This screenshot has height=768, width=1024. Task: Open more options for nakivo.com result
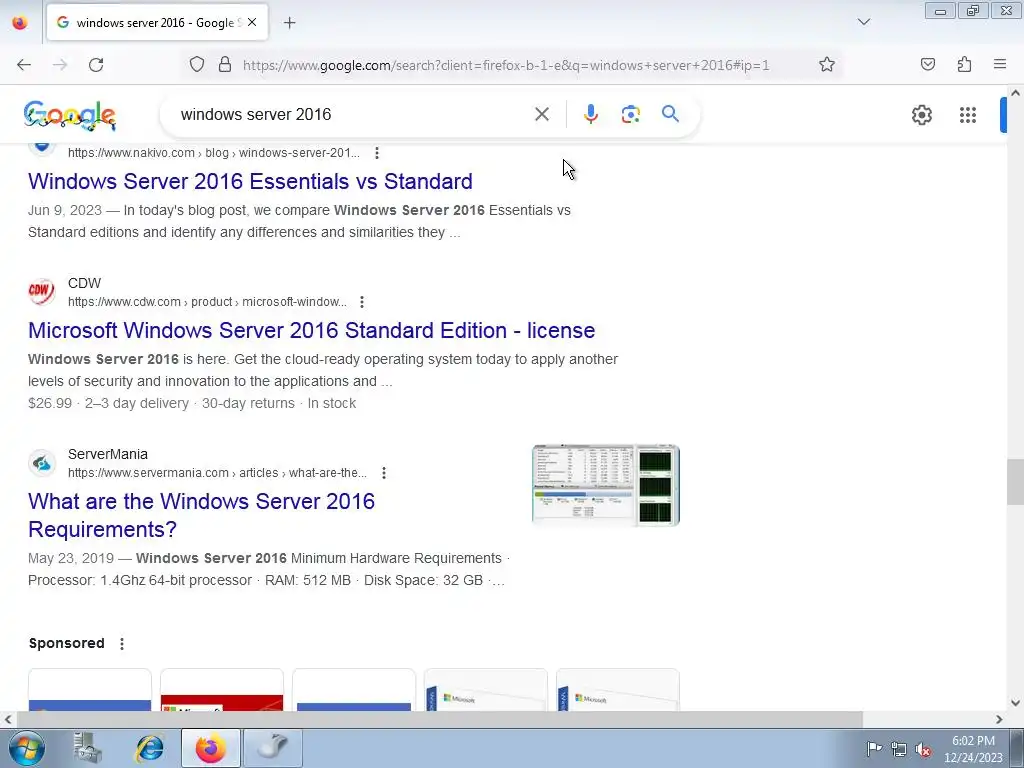[377, 153]
